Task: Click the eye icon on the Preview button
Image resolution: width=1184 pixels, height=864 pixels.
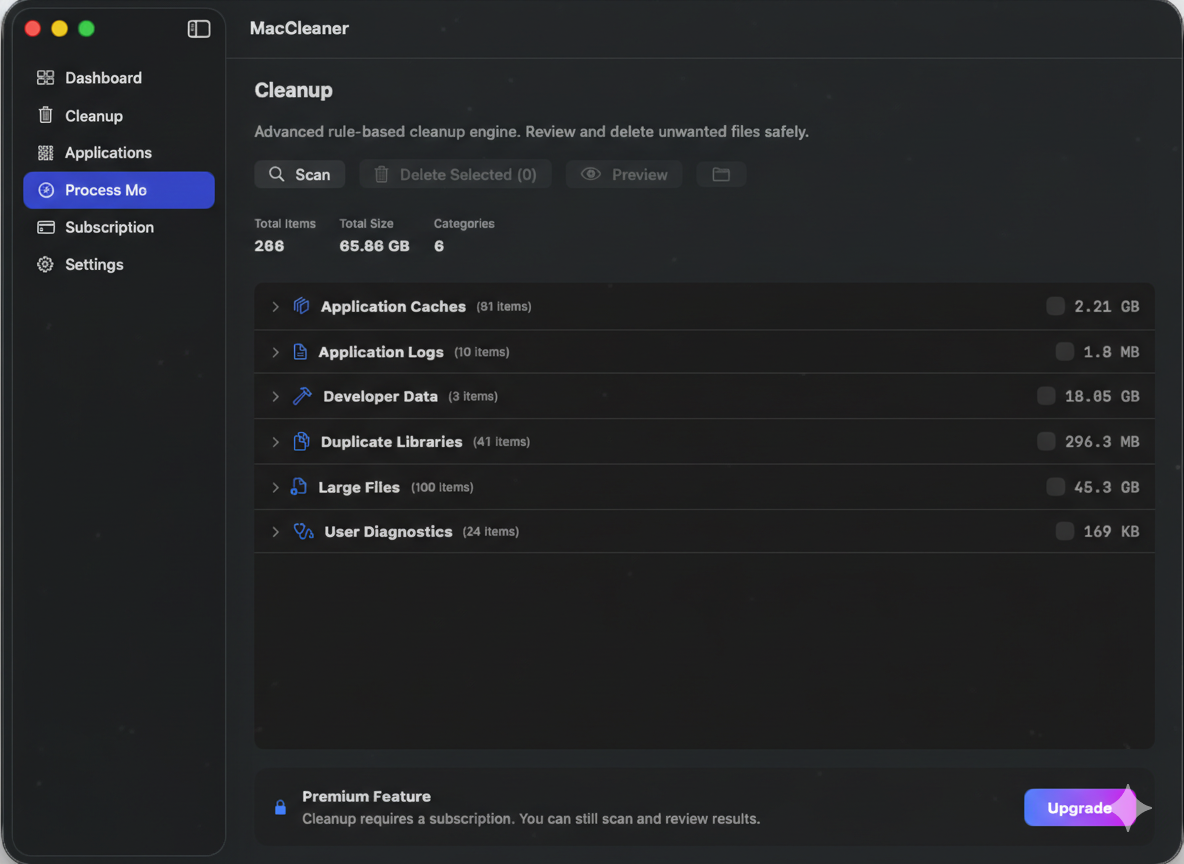Action: tap(590, 174)
